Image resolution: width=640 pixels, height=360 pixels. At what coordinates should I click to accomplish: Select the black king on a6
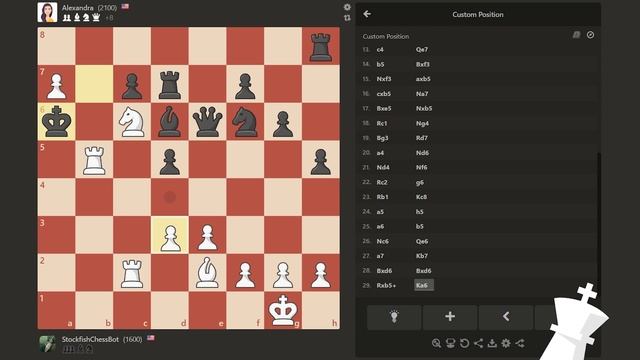(x=56, y=121)
